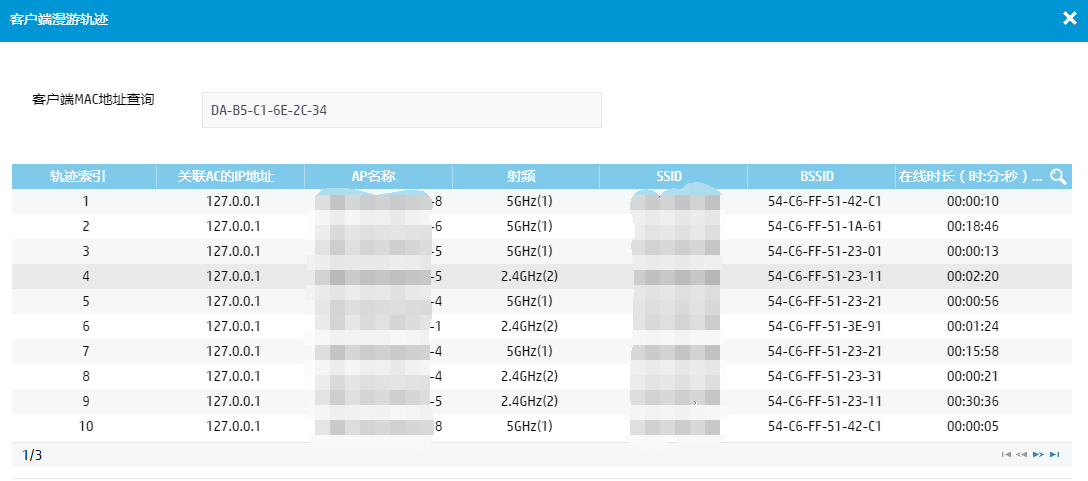Go to the next page of results

click(1038, 455)
